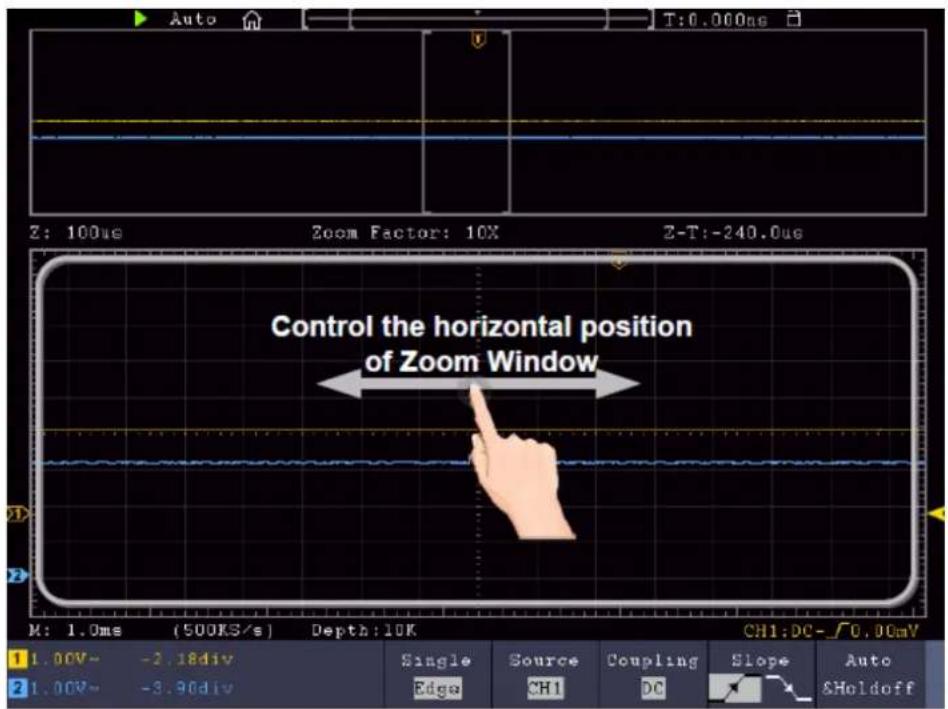Viewport: 948px width, 709px height.
Task: Click the T:0.000ns time readout
Action: pyautogui.click(x=716, y=20)
